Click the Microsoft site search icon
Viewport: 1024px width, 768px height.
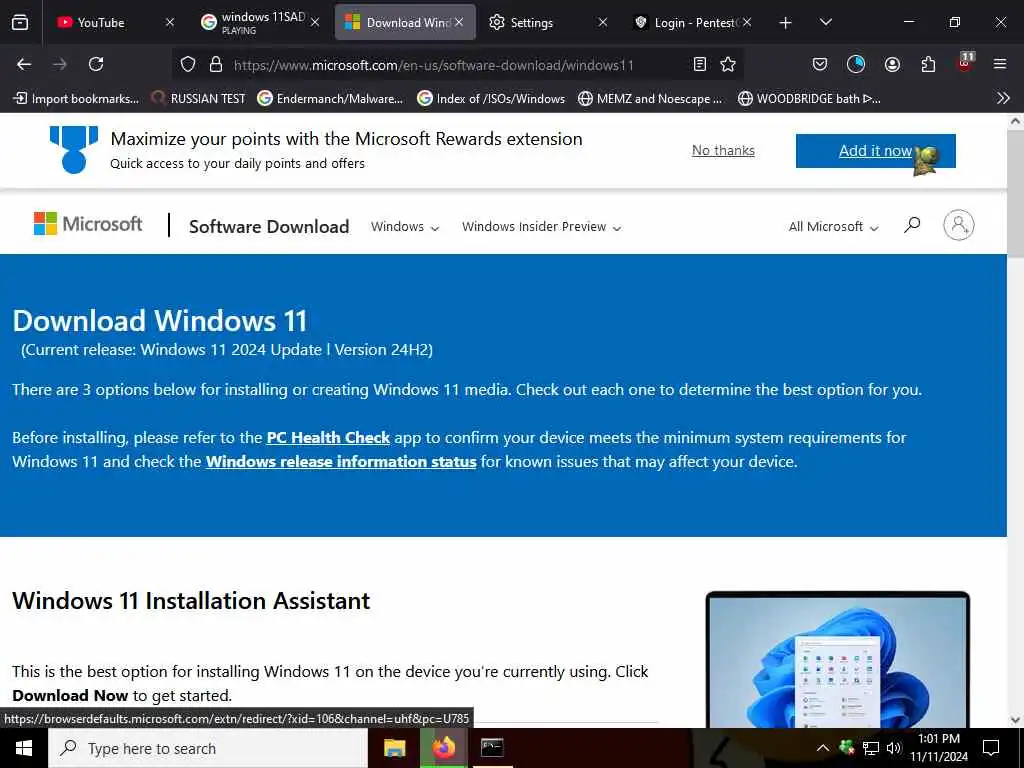pyautogui.click(x=912, y=225)
